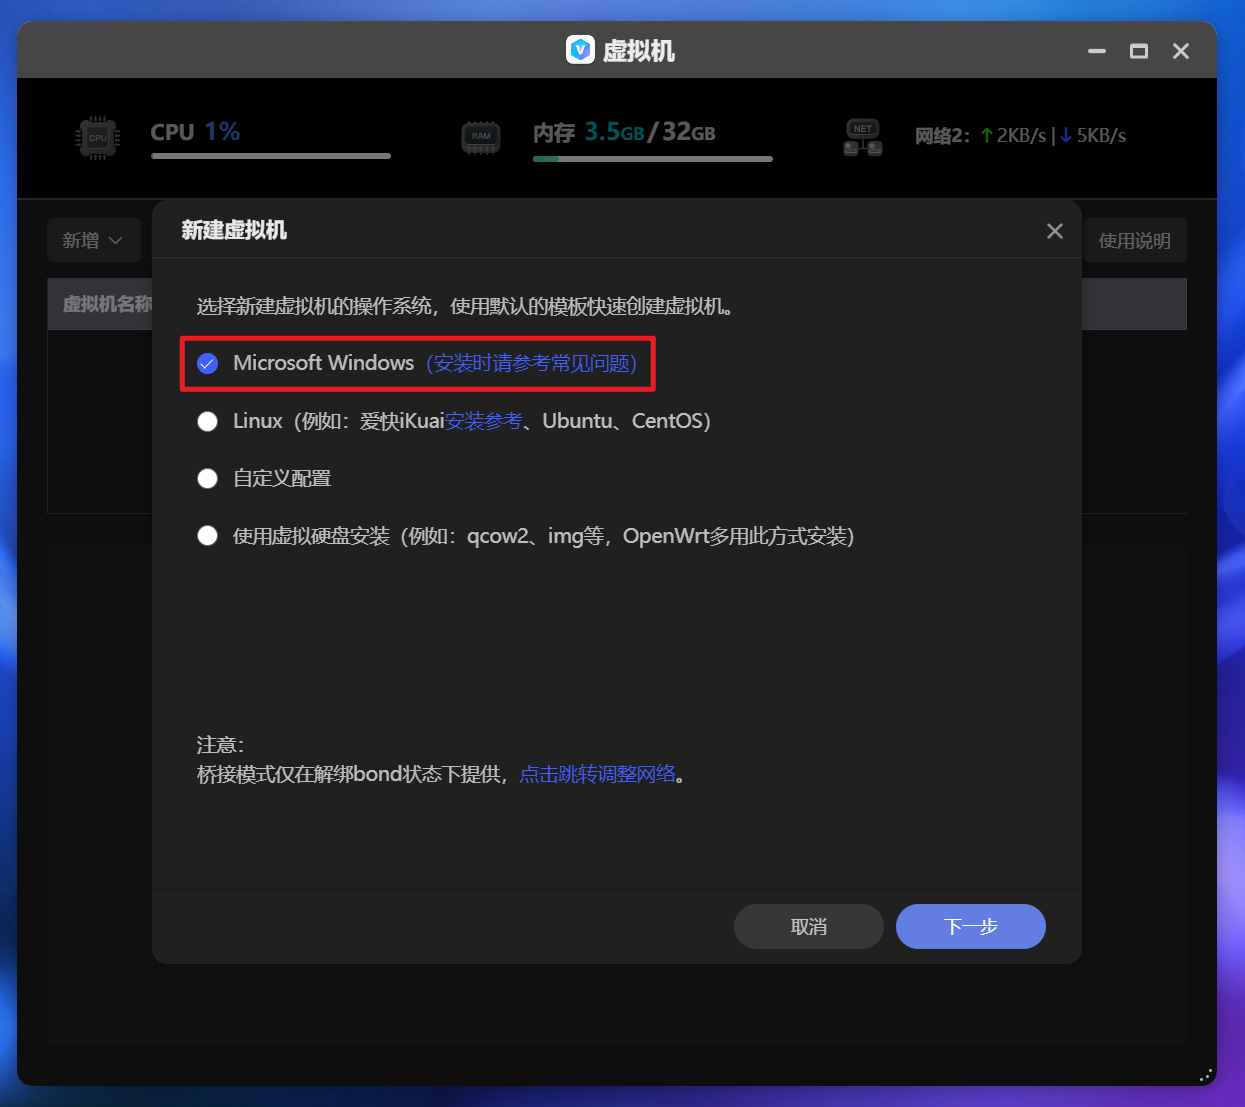The image size is (1245, 1107).
Task: Click the window resize grip
Action: point(1205,1076)
